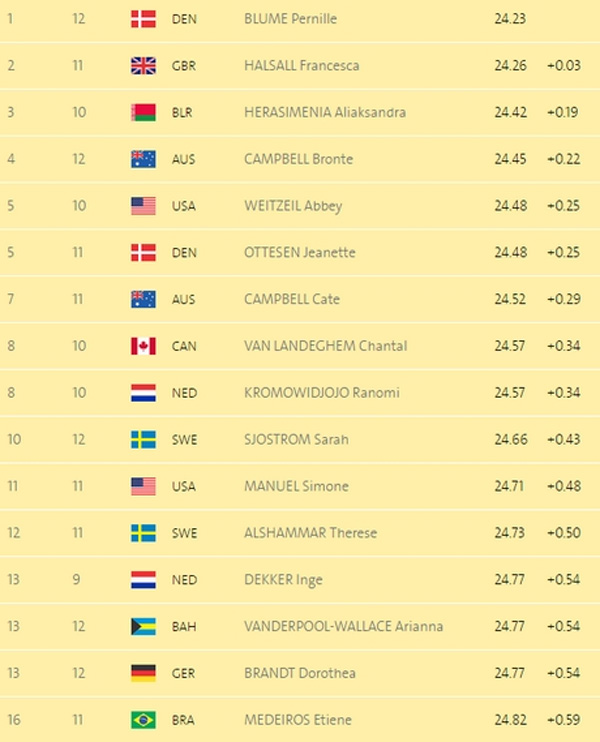Click the Bahamas flag icon
Image resolution: width=600 pixels, height=742 pixels.
[x=143, y=626]
